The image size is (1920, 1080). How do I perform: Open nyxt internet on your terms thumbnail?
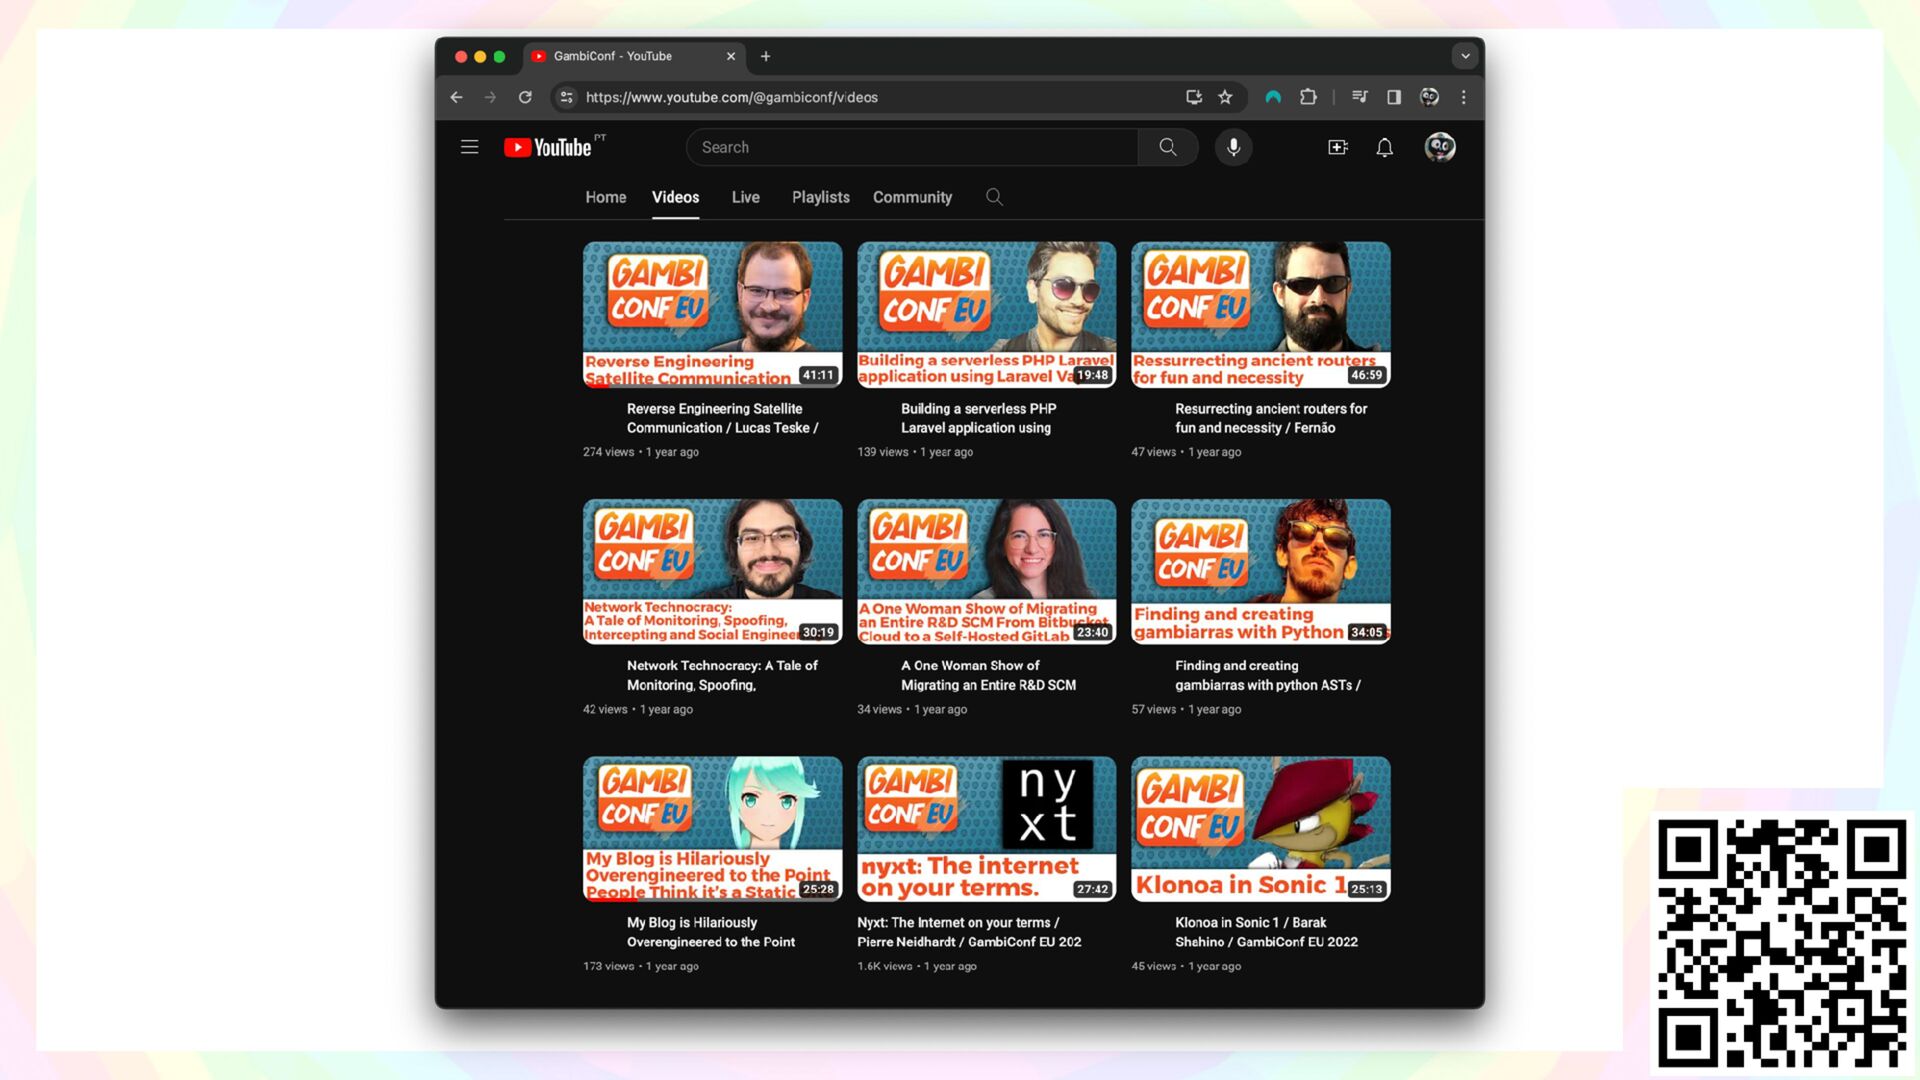click(x=986, y=828)
